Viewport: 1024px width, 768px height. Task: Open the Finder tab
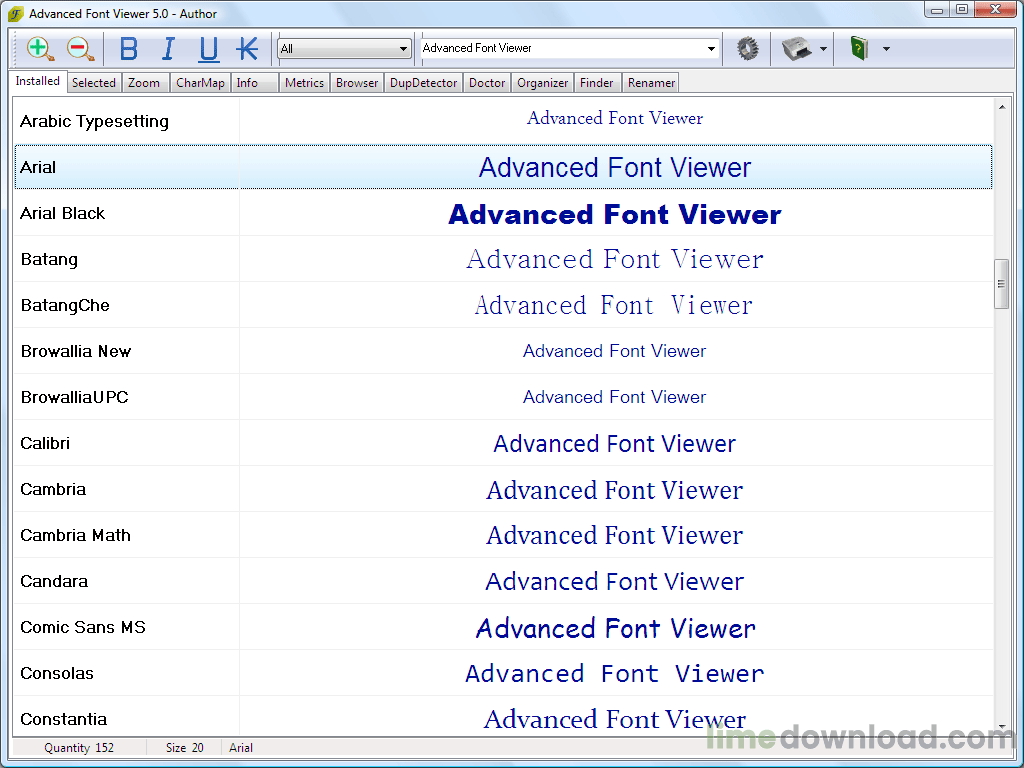pos(597,83)
